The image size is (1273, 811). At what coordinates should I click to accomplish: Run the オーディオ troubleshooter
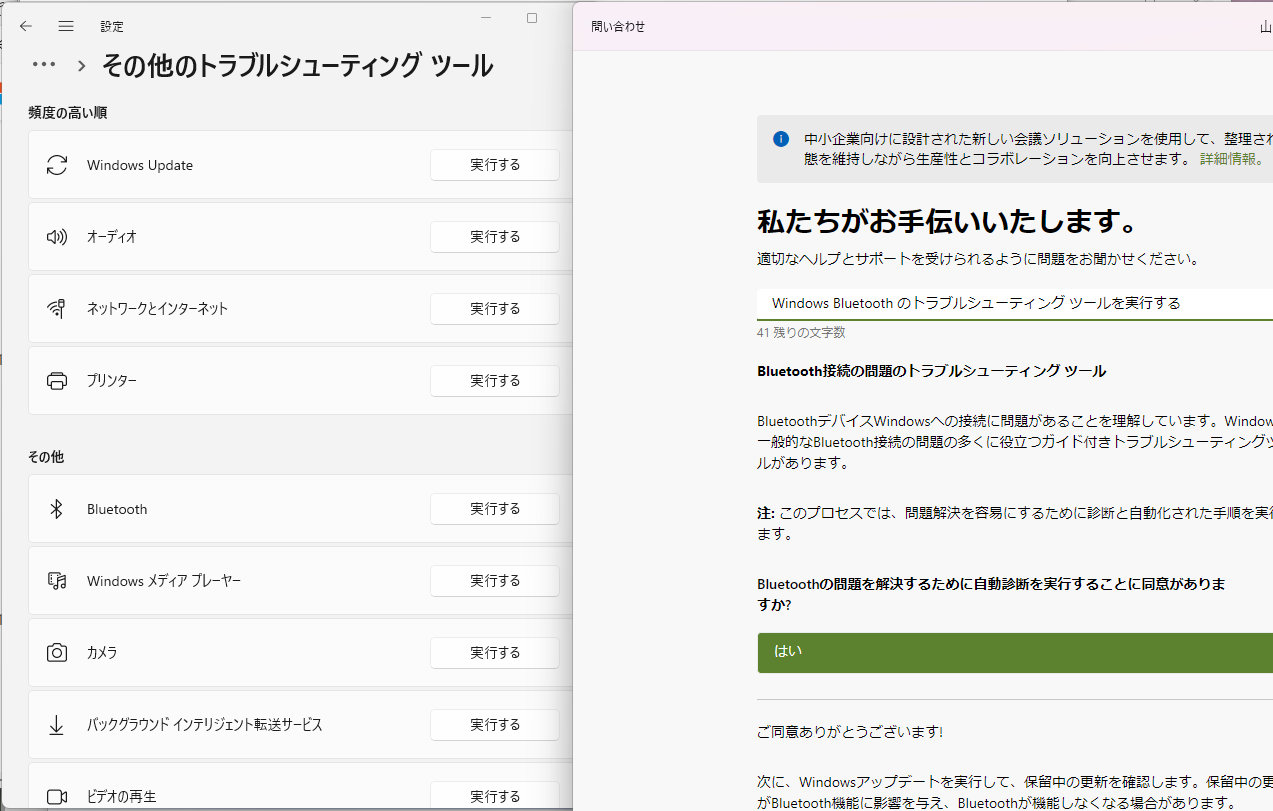[x=494, y=237]
